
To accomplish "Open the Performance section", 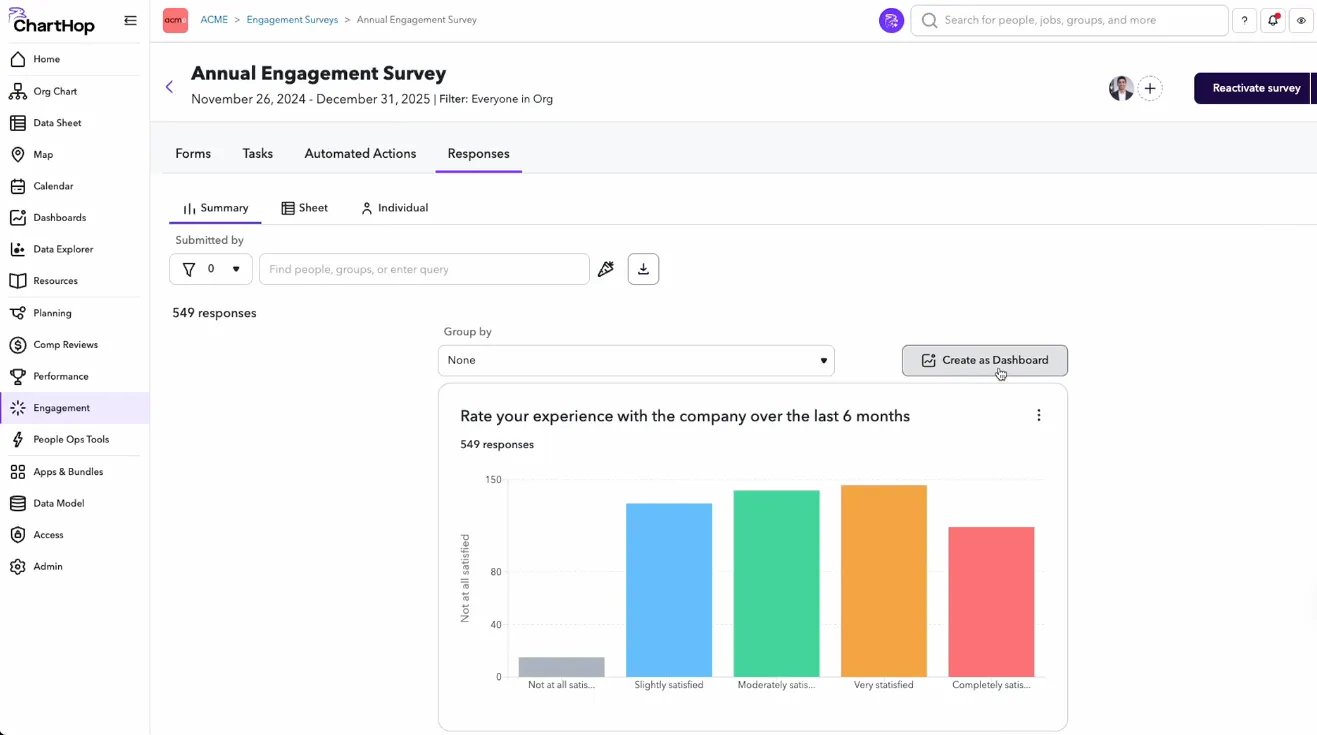I will pyautogui.click(x=60, y=376).
